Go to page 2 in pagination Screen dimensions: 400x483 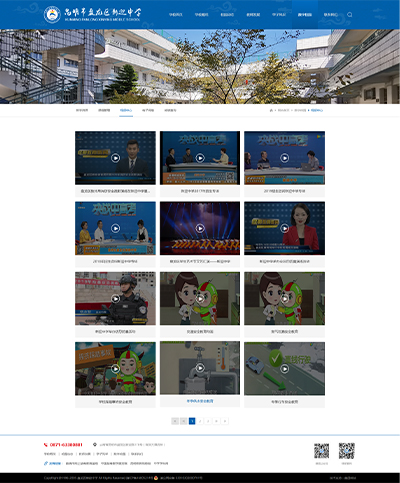[200, 421]
